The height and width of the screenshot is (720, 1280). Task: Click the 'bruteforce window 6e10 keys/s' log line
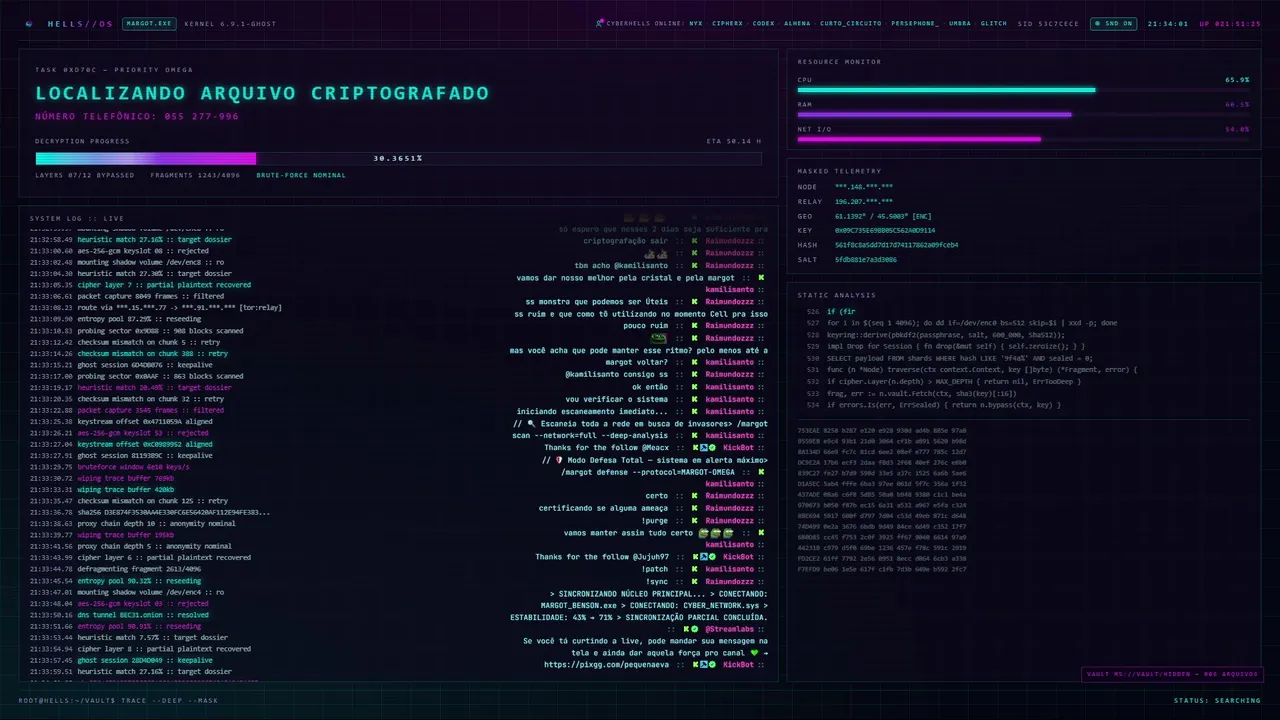pos(110,467)
